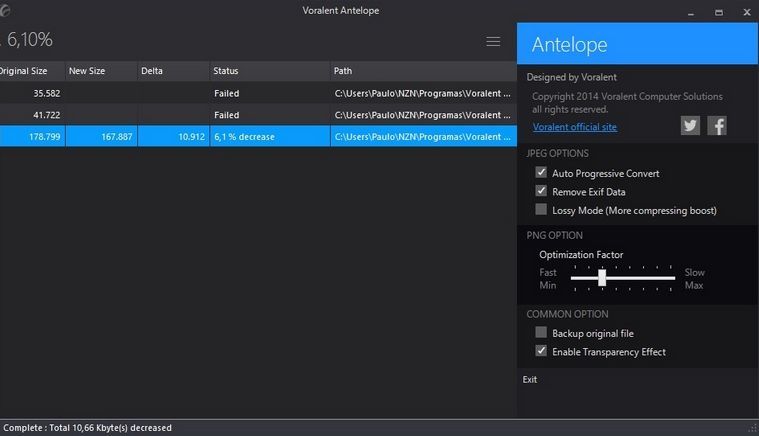759x436 pixels.
Task: Click the 6,10% total percentage
Action: 29,39
